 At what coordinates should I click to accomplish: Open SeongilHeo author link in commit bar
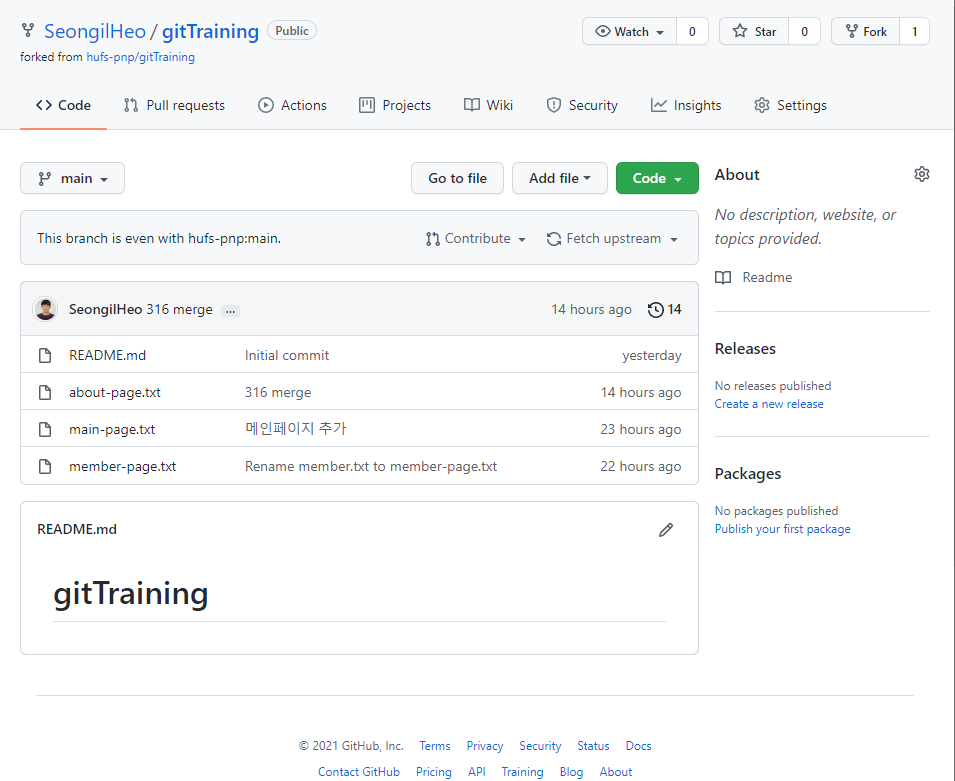pos(105,309)
